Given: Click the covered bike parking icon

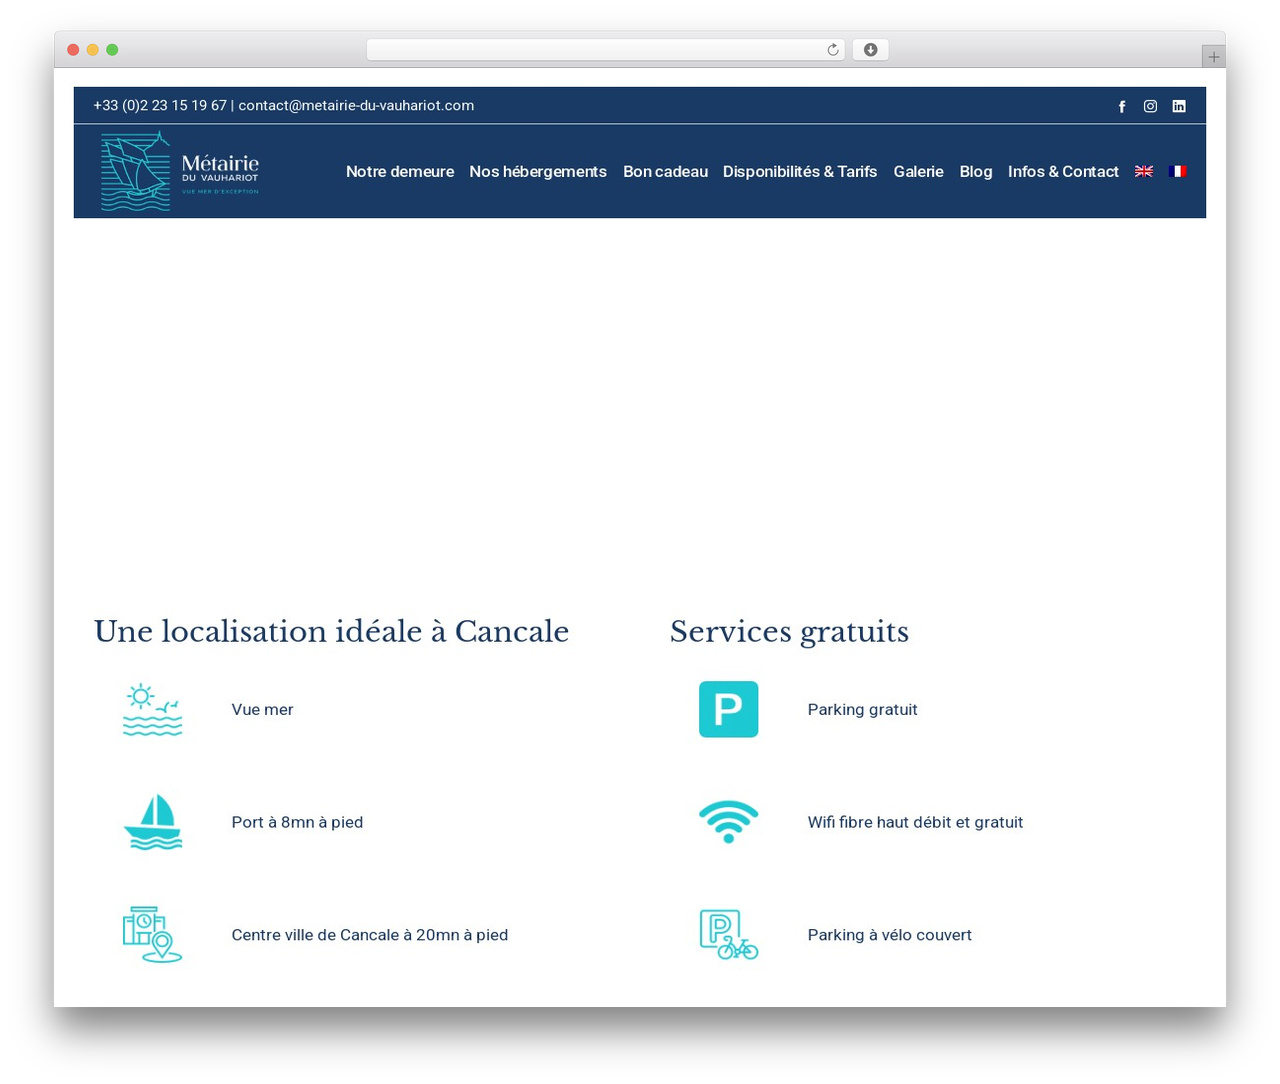Looking at the screenshot, I should [x=728, y=934].
